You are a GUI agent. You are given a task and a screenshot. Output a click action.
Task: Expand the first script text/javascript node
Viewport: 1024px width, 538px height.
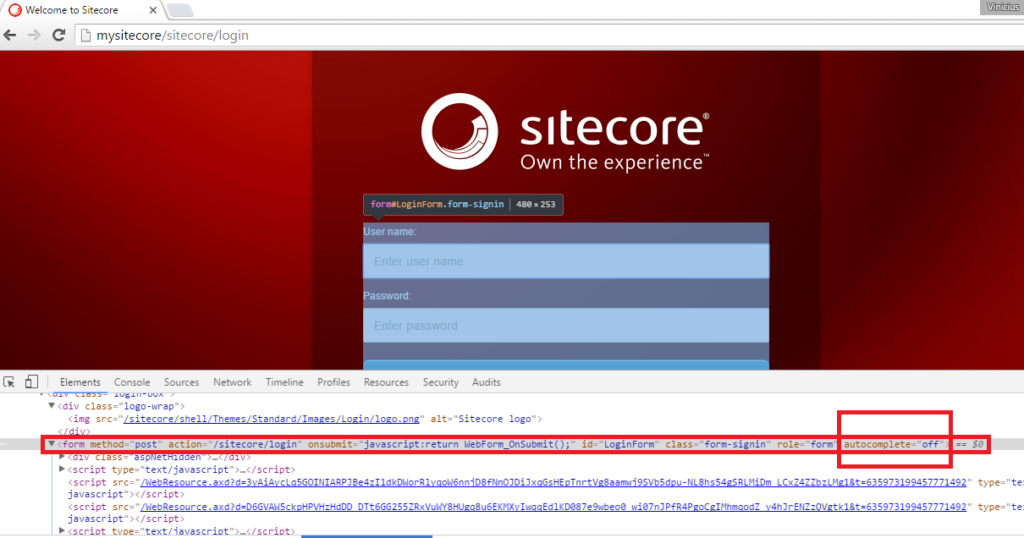(62, 469)
